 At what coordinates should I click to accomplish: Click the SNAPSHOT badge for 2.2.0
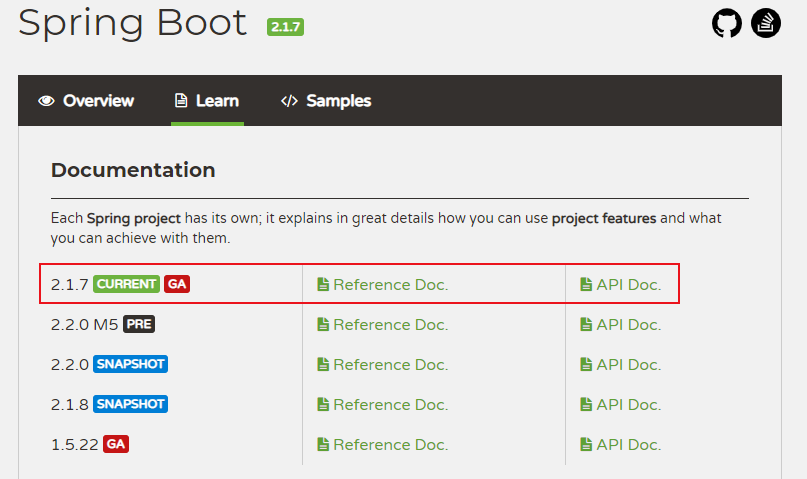tap(130, 364)
